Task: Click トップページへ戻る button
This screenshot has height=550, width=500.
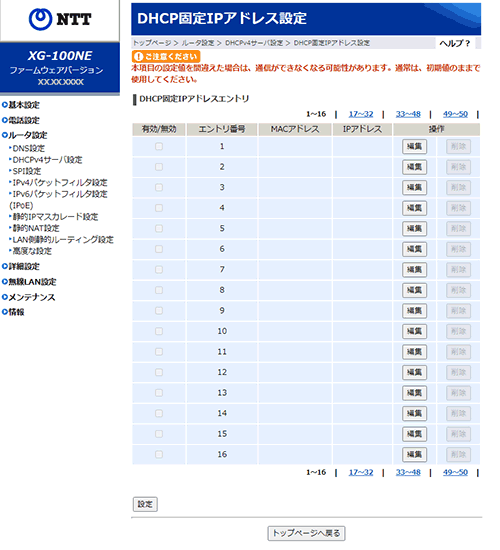Action: pos(306,533)
